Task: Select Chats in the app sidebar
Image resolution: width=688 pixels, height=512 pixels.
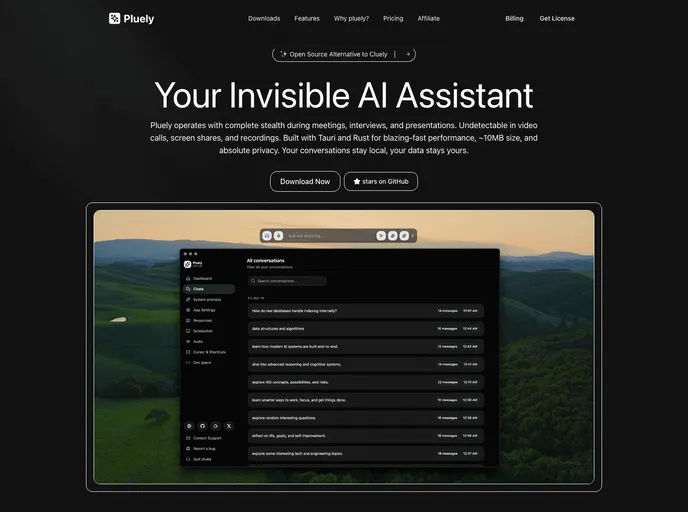Action: pyautogui.click(x=198, y=289)
